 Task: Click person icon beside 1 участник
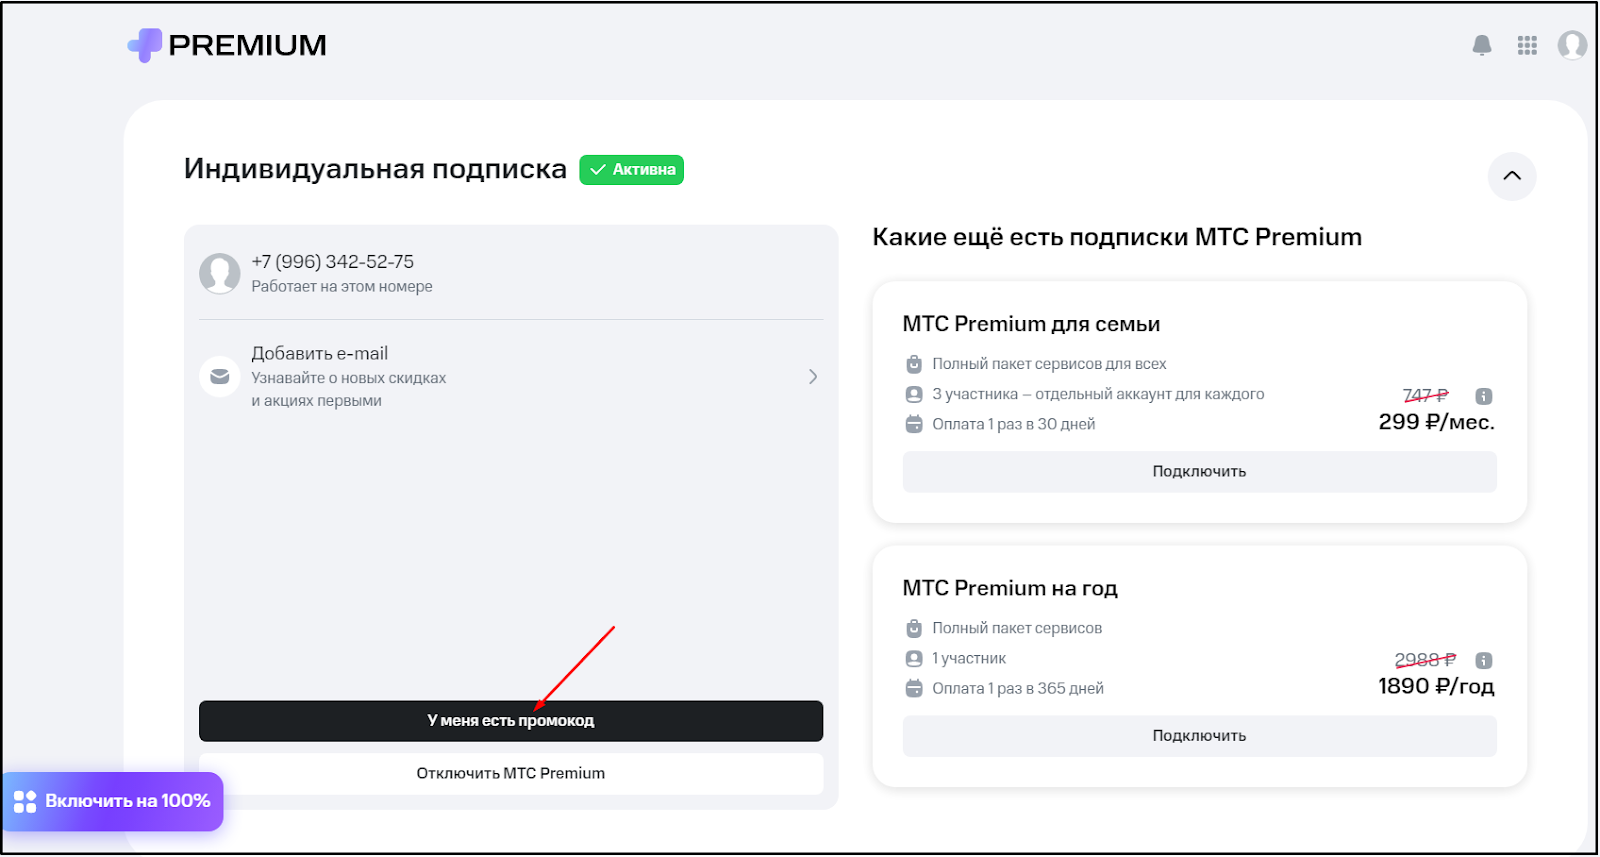click(x=914, y=658)
